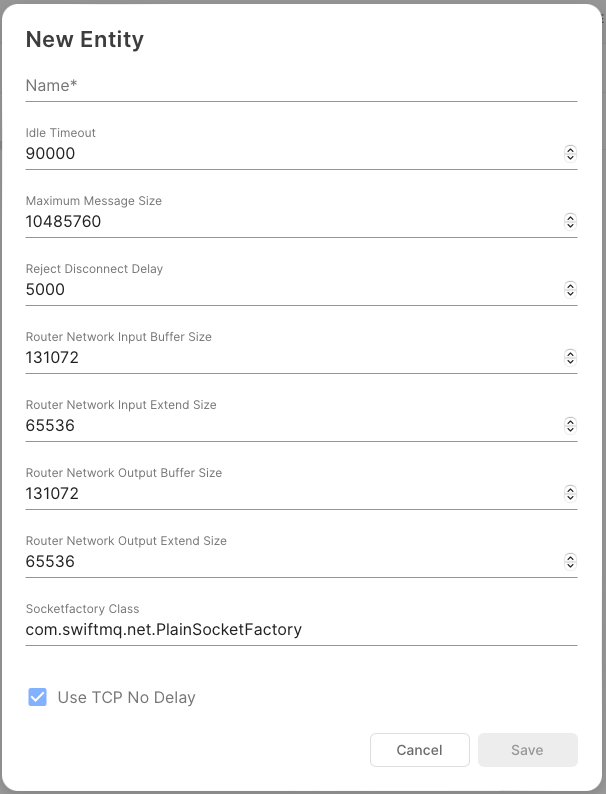Screen dimensions: 606x794
Task: Click the Router Network Input Buffer Size stepper
Action: (x=570, y=358)
